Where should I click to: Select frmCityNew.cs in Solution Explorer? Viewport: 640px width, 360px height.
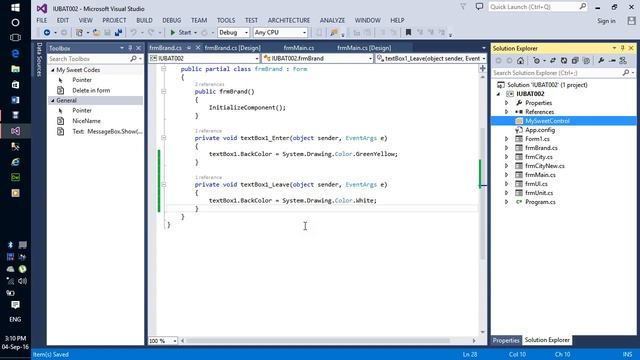[x=544, y=166]
